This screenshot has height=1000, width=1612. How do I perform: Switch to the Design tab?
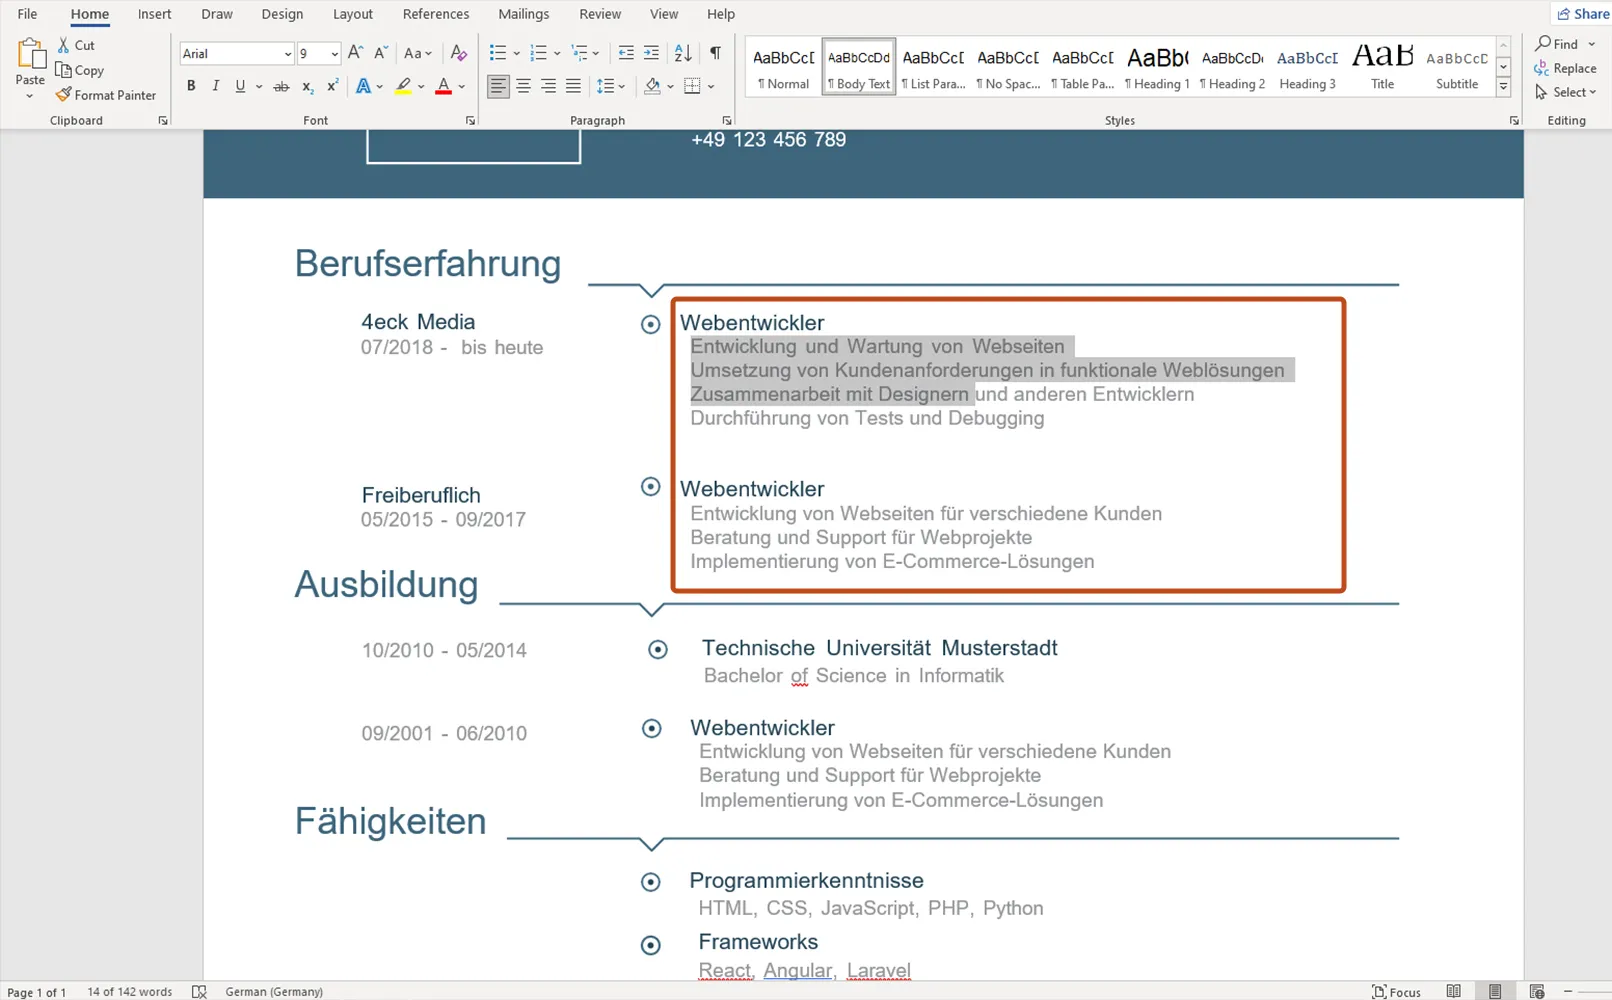click(282, 14)
